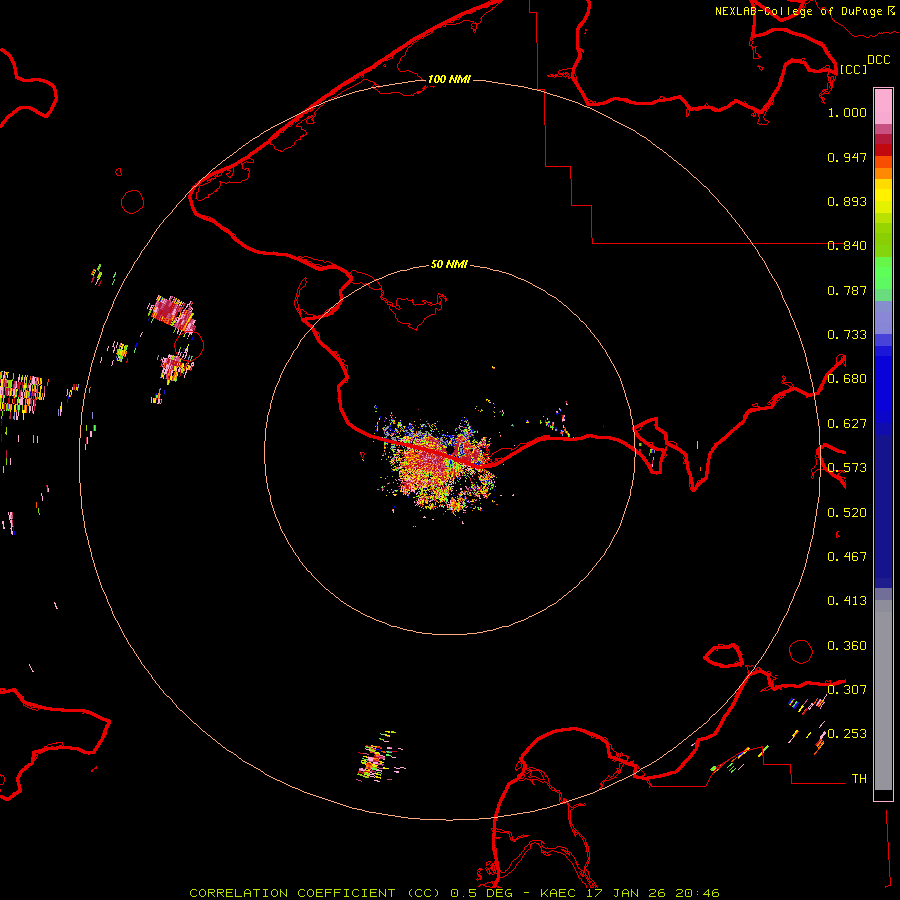Click the 50 NMI range ring label
The image size is (900, 900).
pyautogui.click(x=449, y=264)
